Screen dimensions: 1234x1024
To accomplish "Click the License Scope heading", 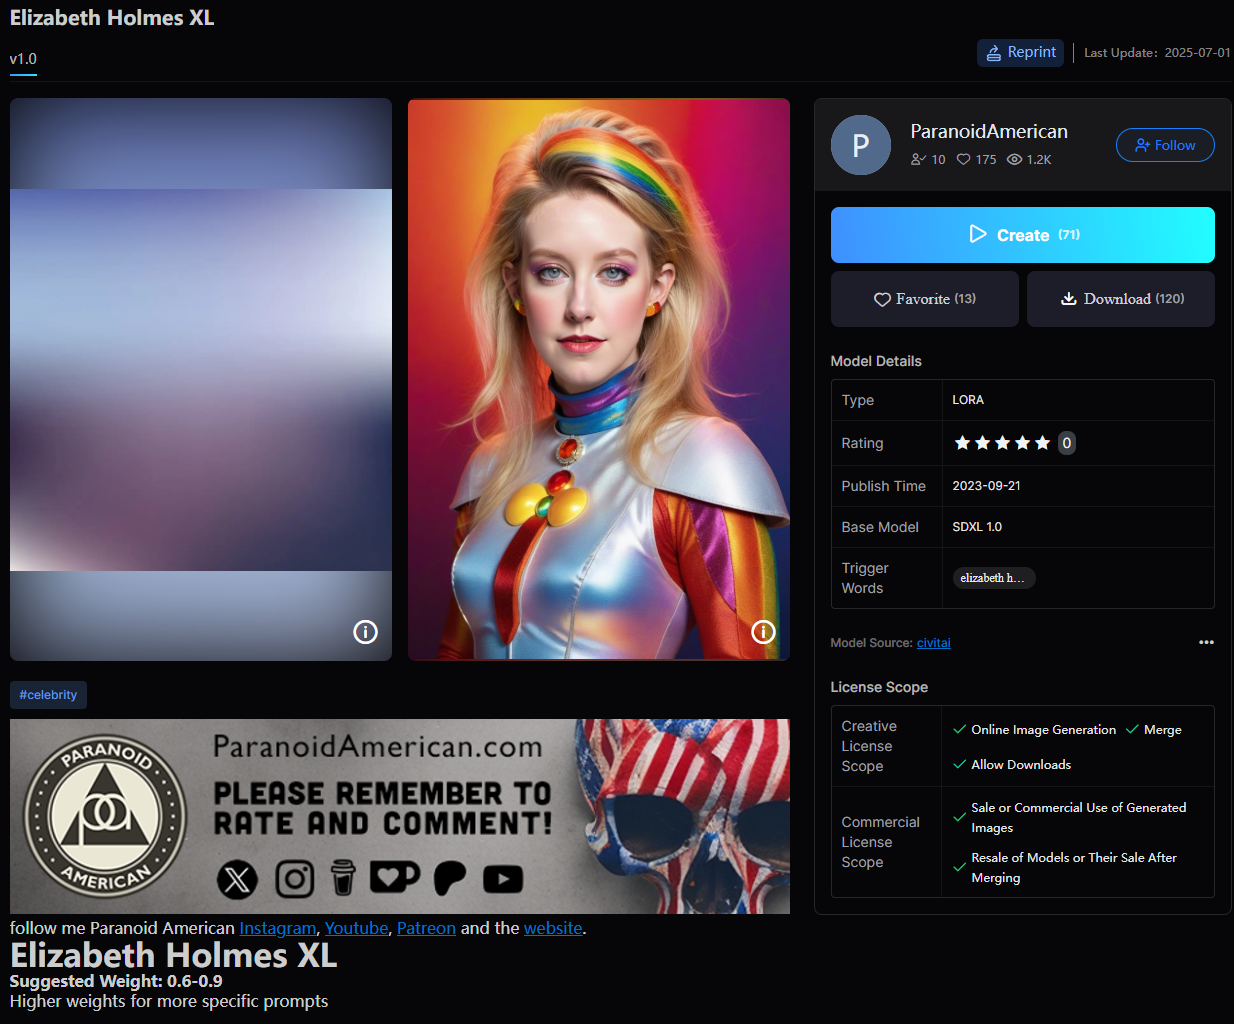I will click(x=879, y=687).
